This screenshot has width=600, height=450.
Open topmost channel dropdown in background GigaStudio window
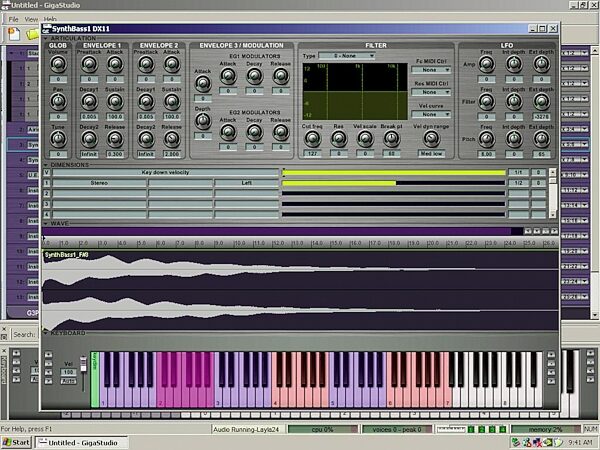585,53
